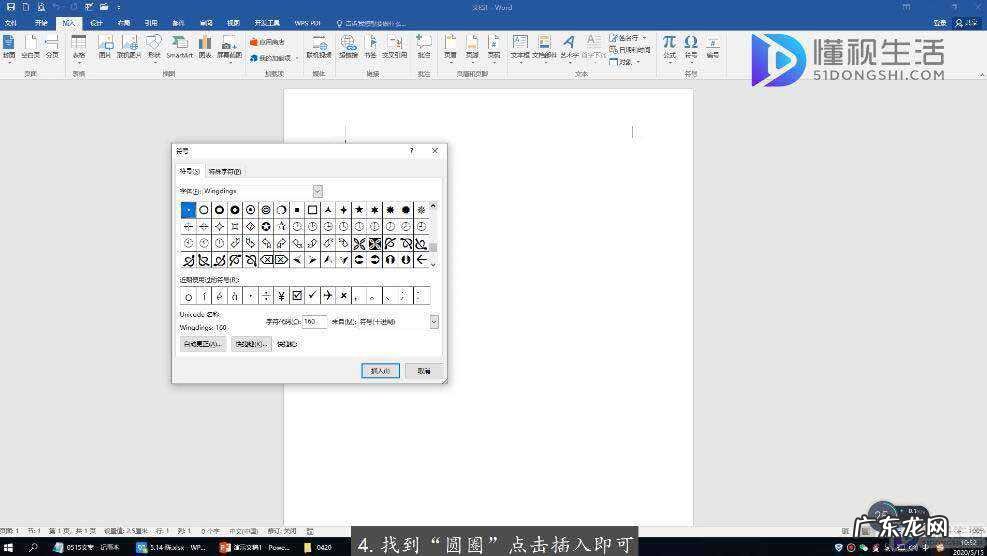Screen dimensions: 987x556
Task: Select the hollow circle symbol in the grid
Action: pos(204,210)
